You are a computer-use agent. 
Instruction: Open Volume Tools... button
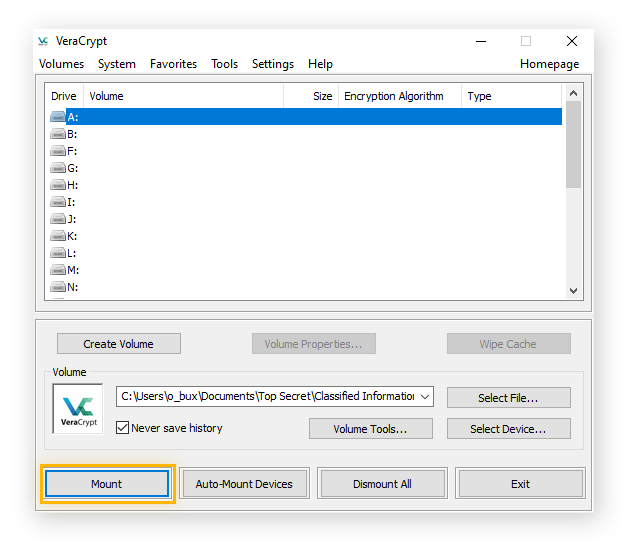point(371,429)
